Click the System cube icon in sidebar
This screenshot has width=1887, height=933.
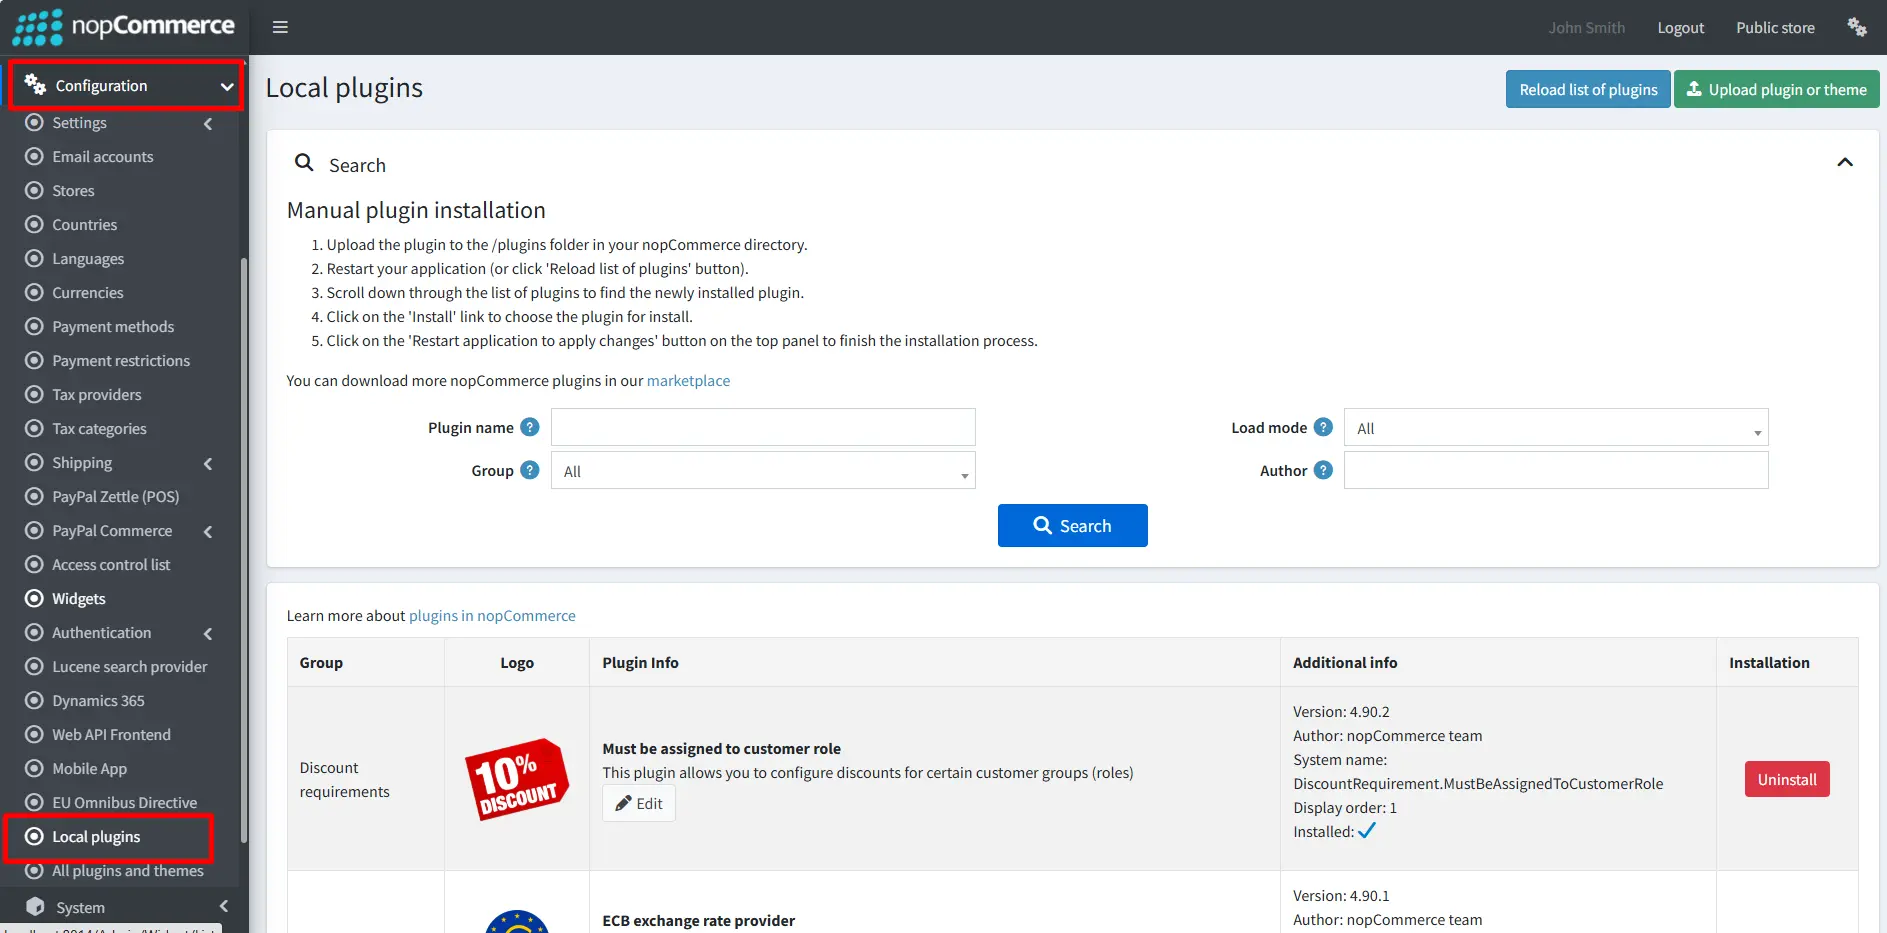click(35, 907)
